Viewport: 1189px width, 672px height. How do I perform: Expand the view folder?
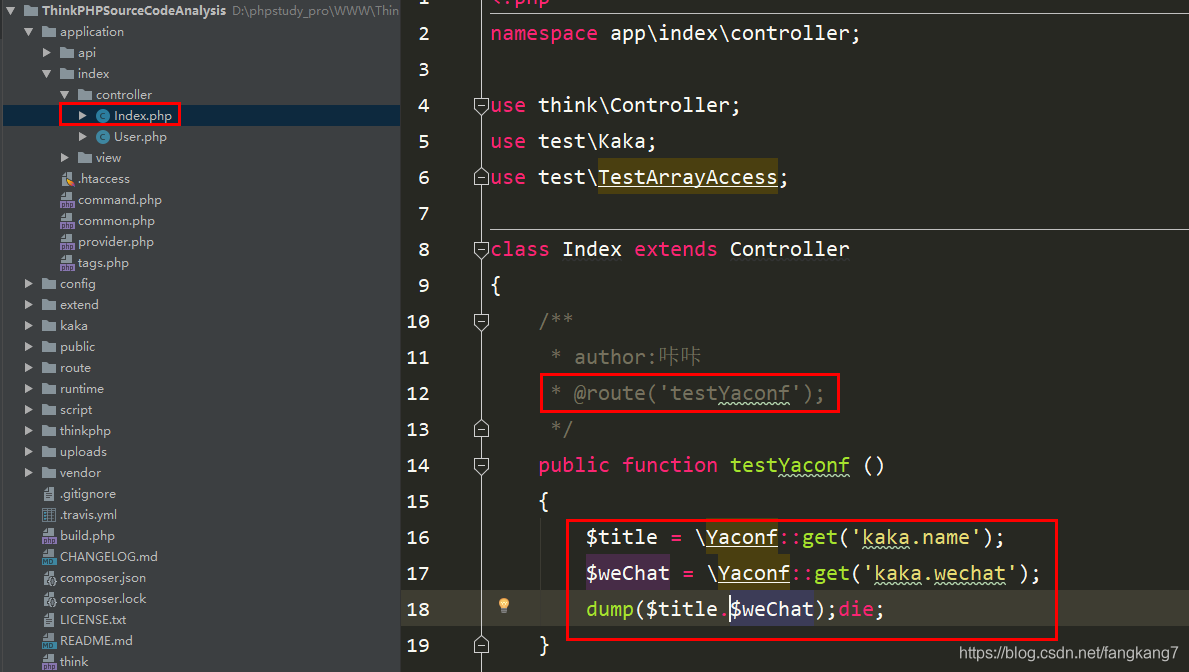(65, 158)
